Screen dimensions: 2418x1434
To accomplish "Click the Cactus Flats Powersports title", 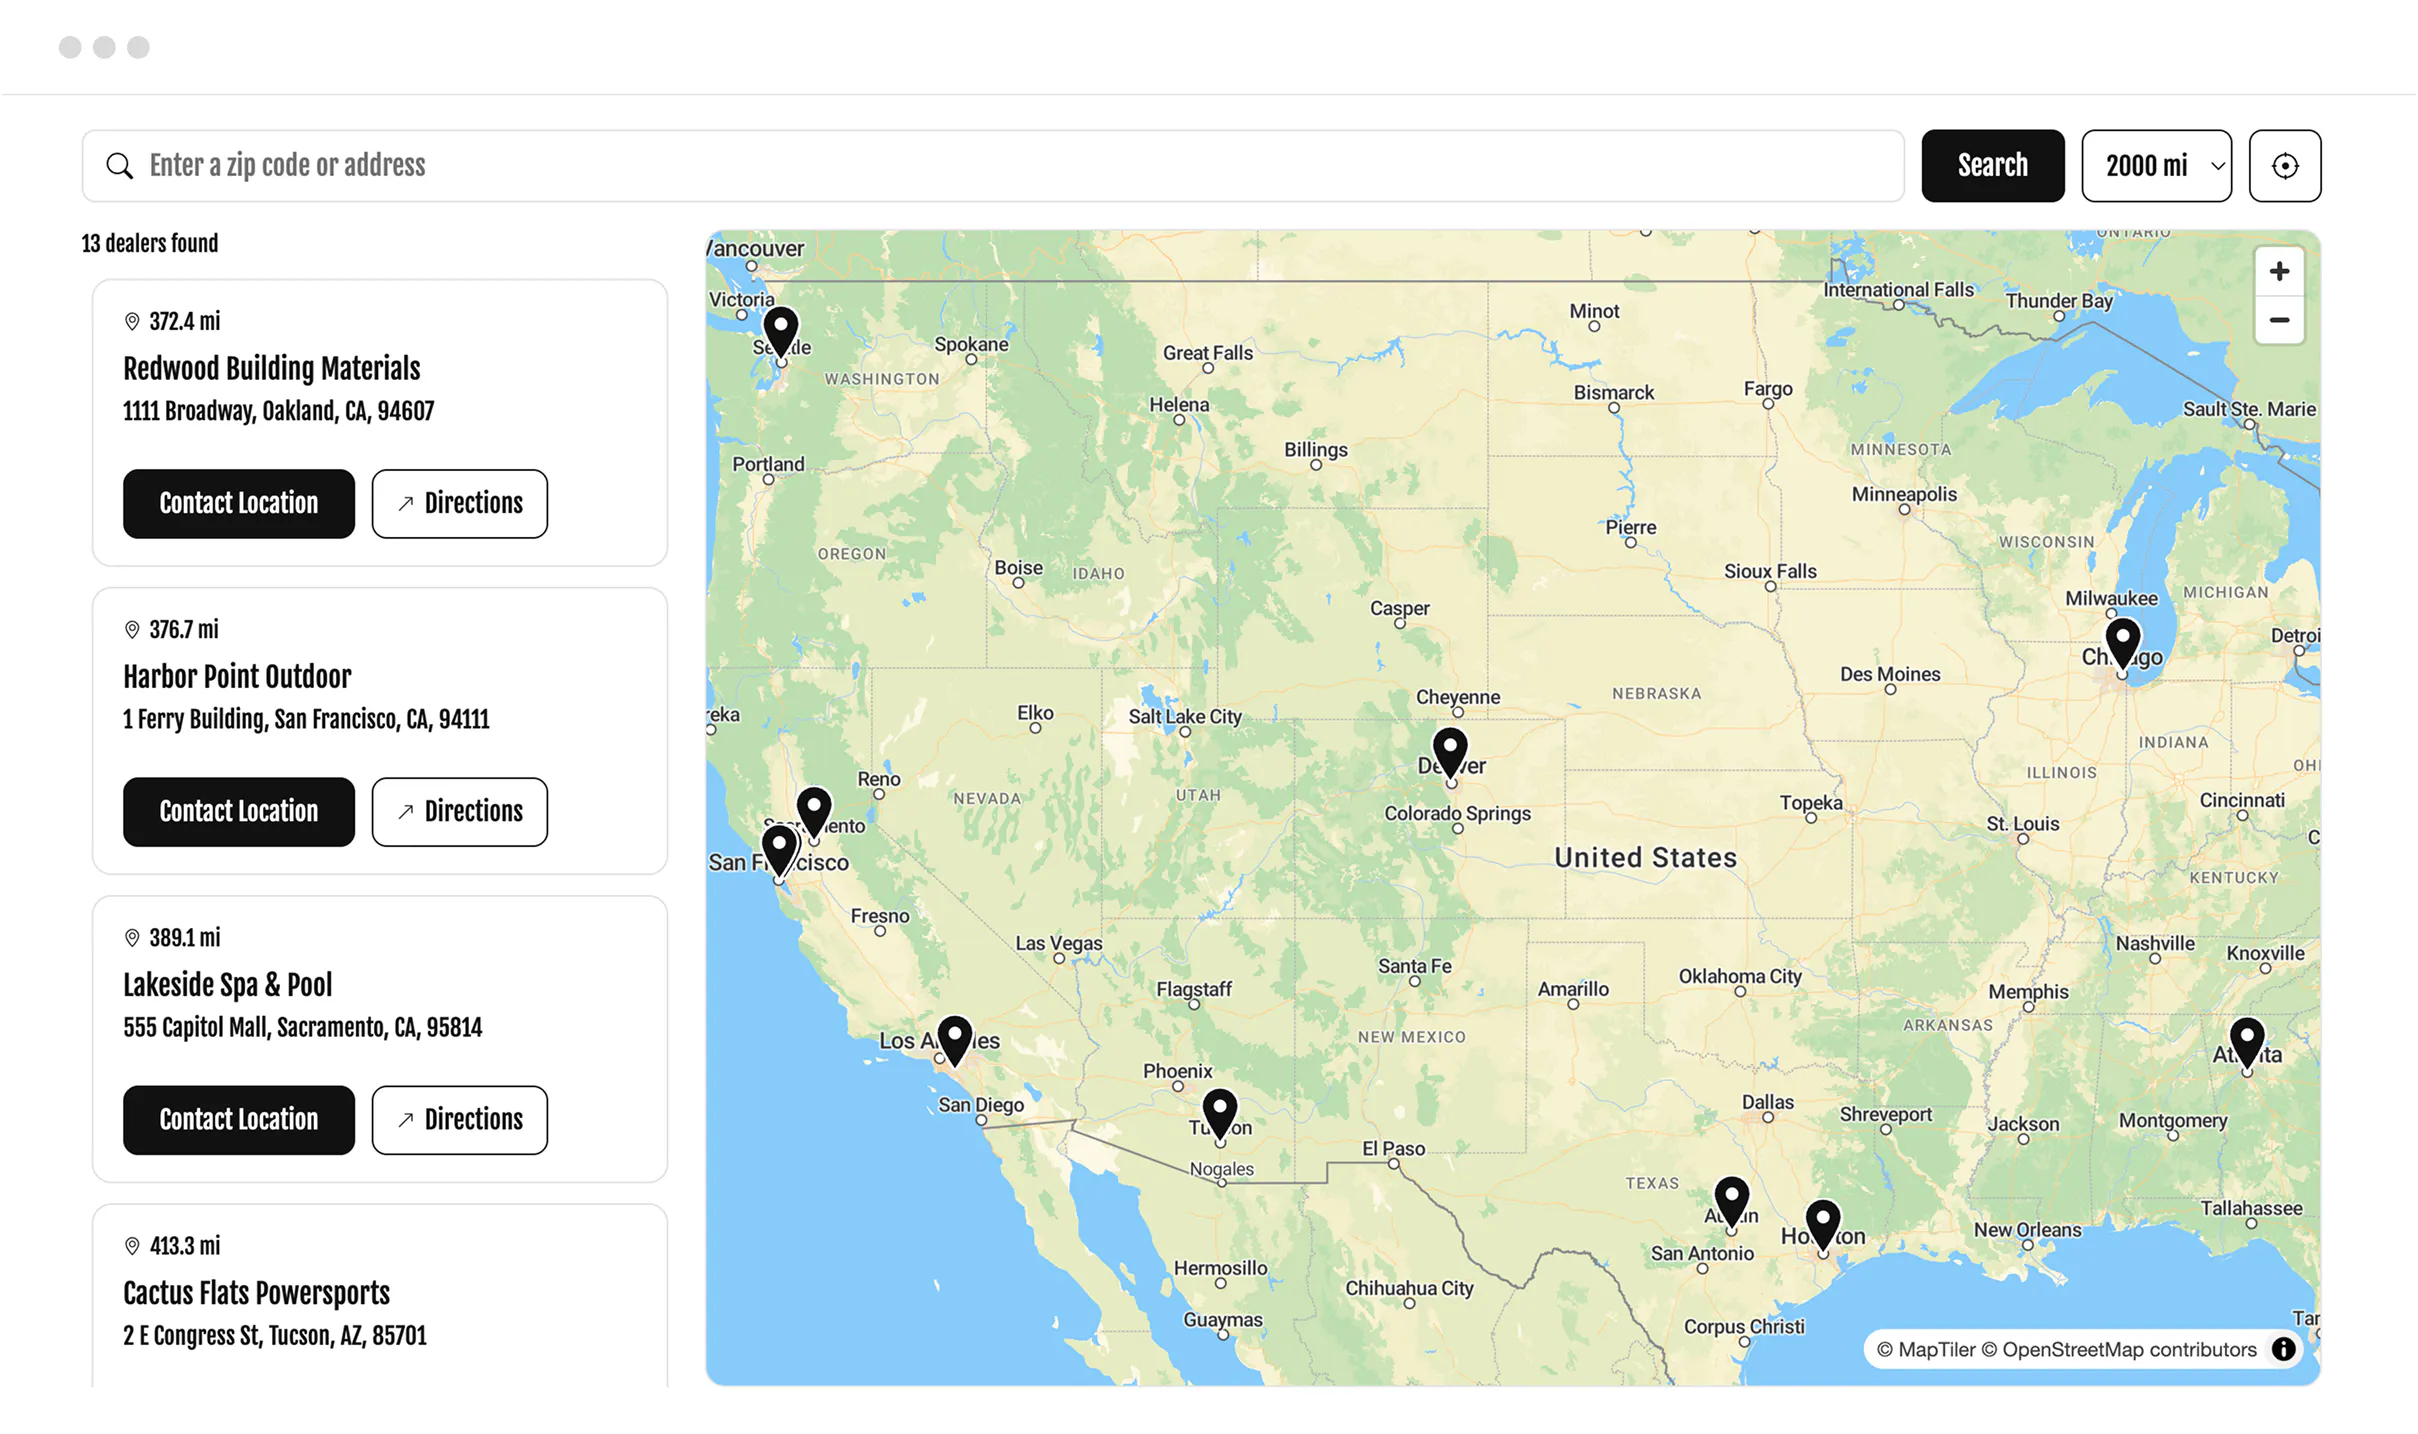I will pyautogui.click(x=257, y=1293).
